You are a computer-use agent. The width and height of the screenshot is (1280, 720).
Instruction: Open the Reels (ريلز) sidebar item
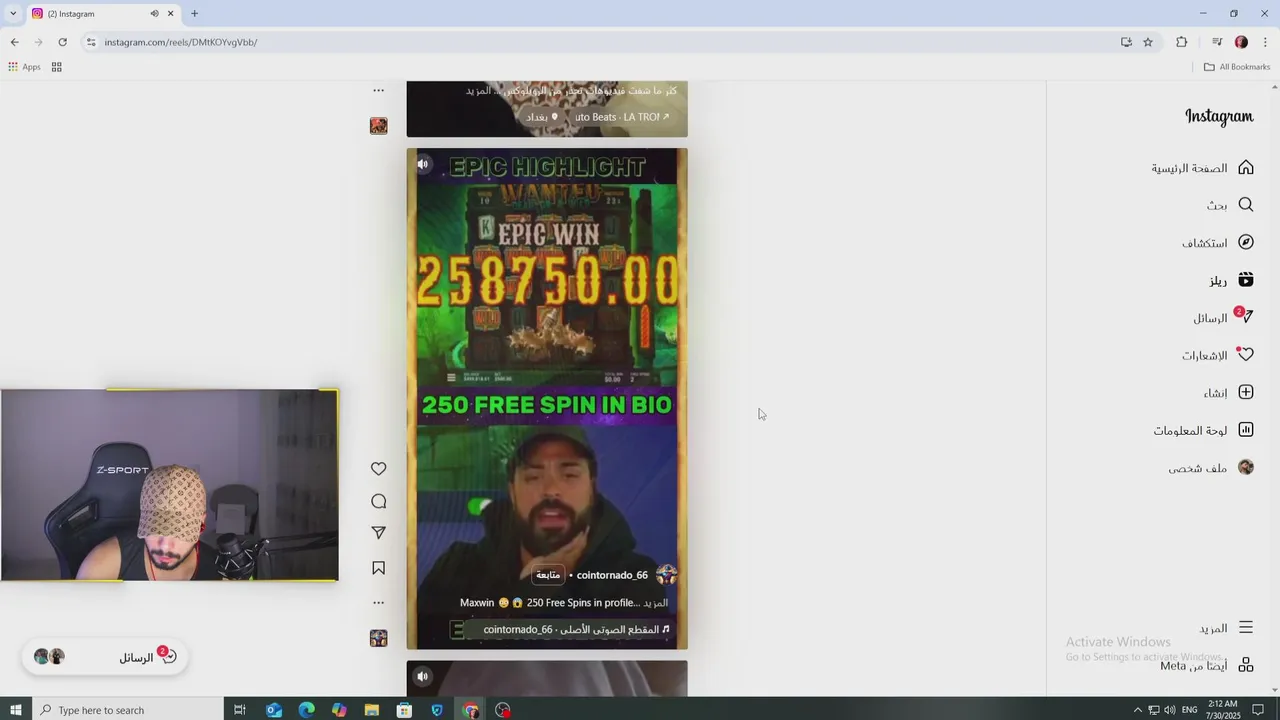(x=1230, y=281)
